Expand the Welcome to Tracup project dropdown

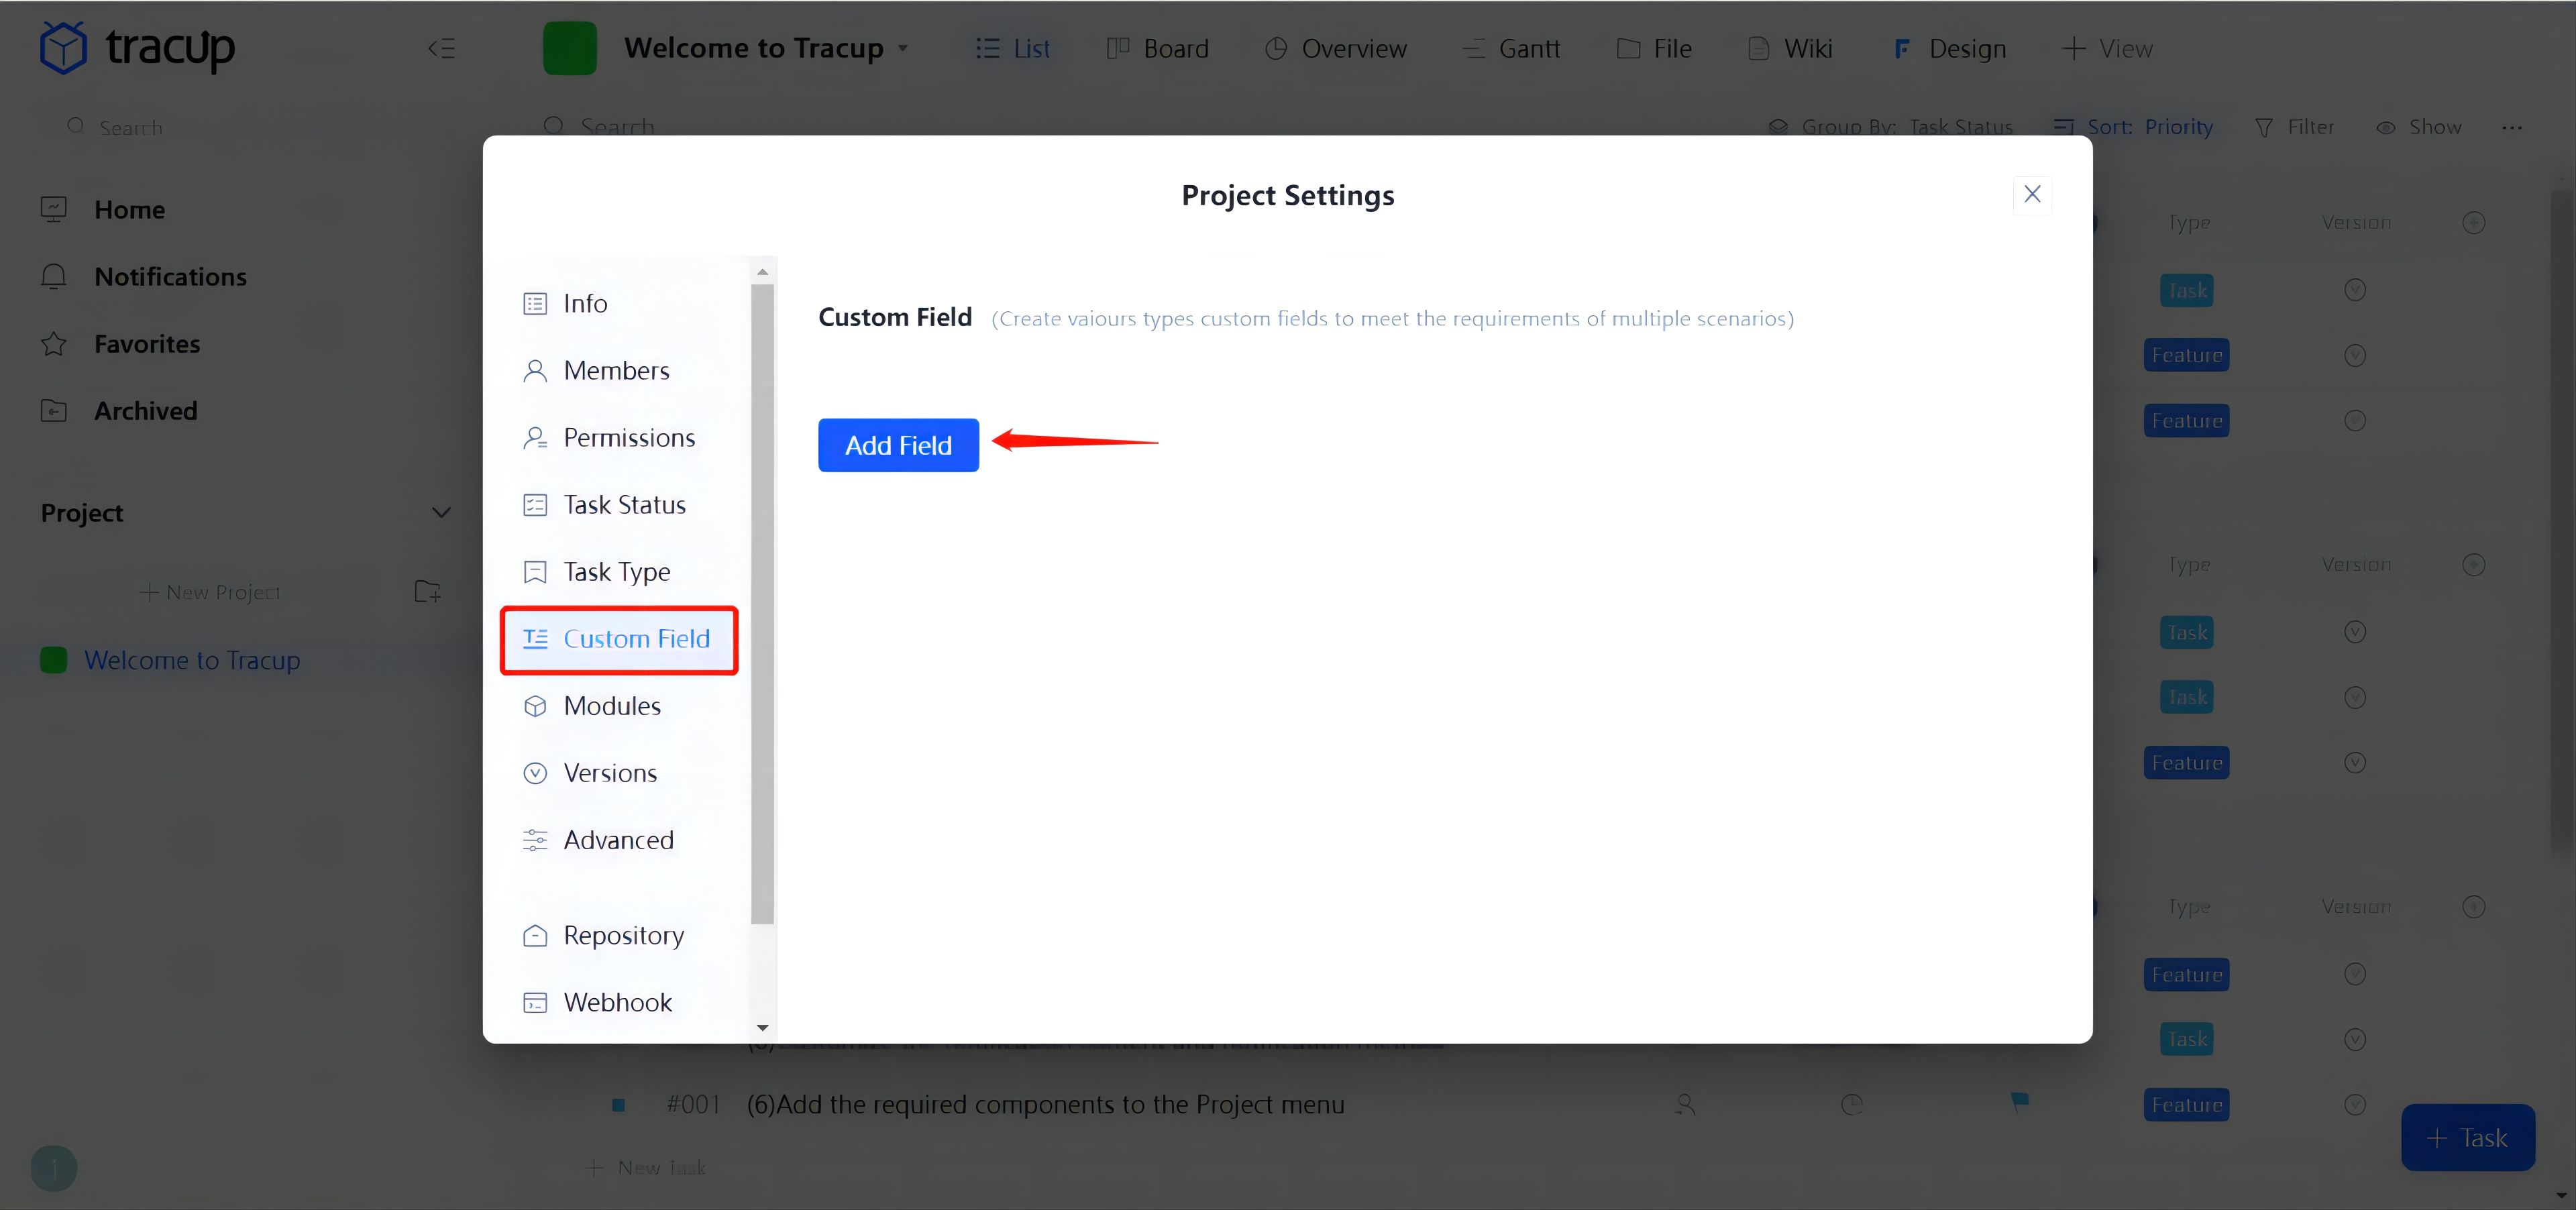click(x=903, y=48)
